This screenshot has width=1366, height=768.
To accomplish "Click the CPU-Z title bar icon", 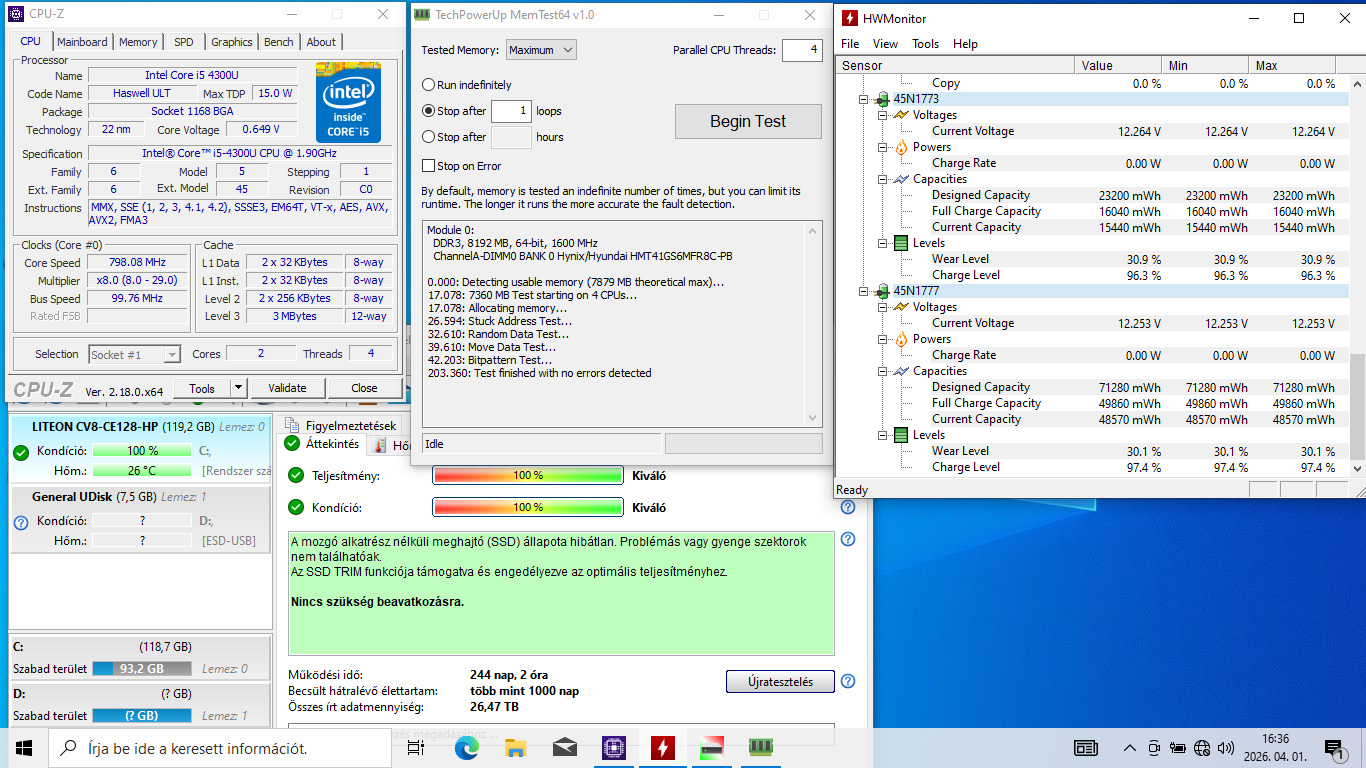I will 15,15.
